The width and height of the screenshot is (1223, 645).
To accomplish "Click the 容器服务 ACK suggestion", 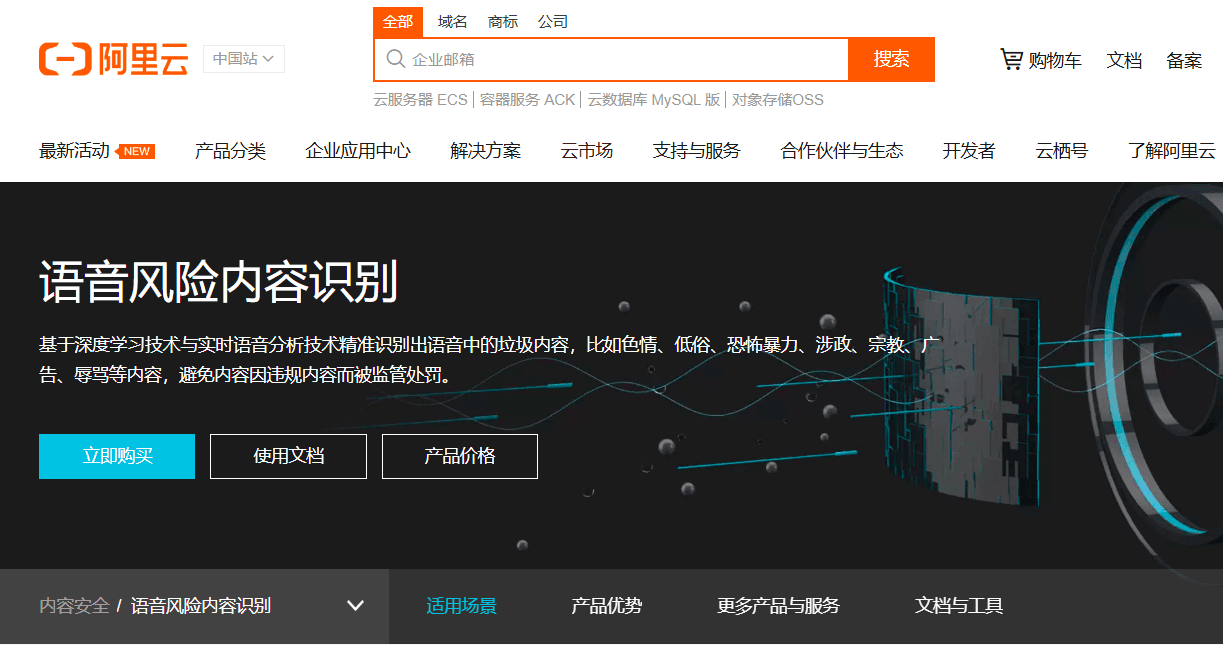I will point(528,100).
